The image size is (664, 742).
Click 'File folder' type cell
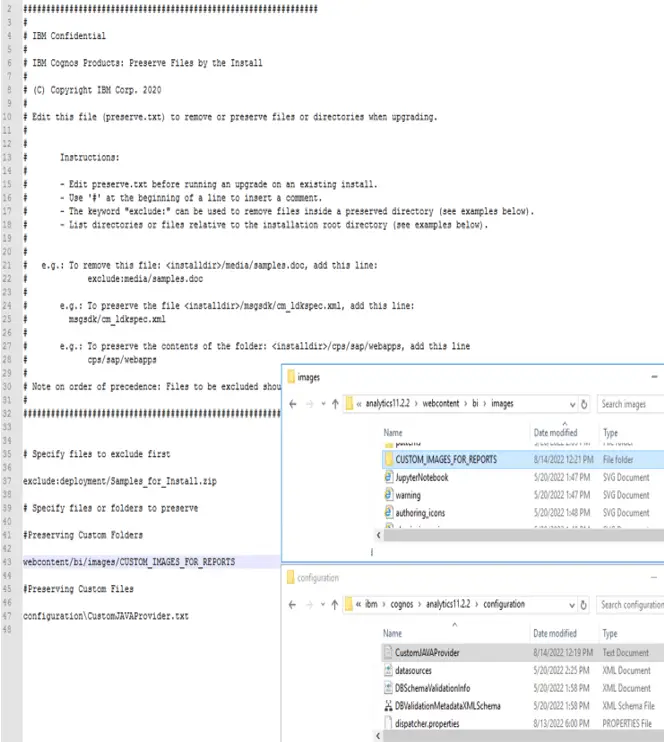pos(618,459)
